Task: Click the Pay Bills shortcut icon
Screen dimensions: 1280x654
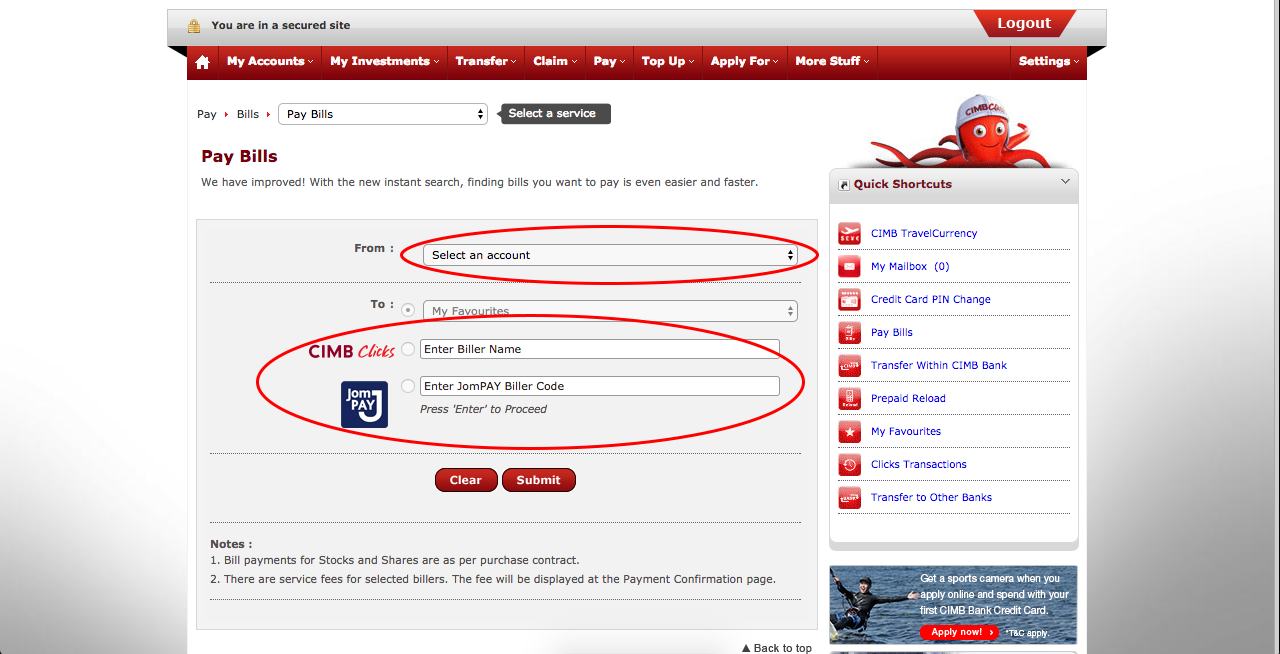Action: point(850,332)
